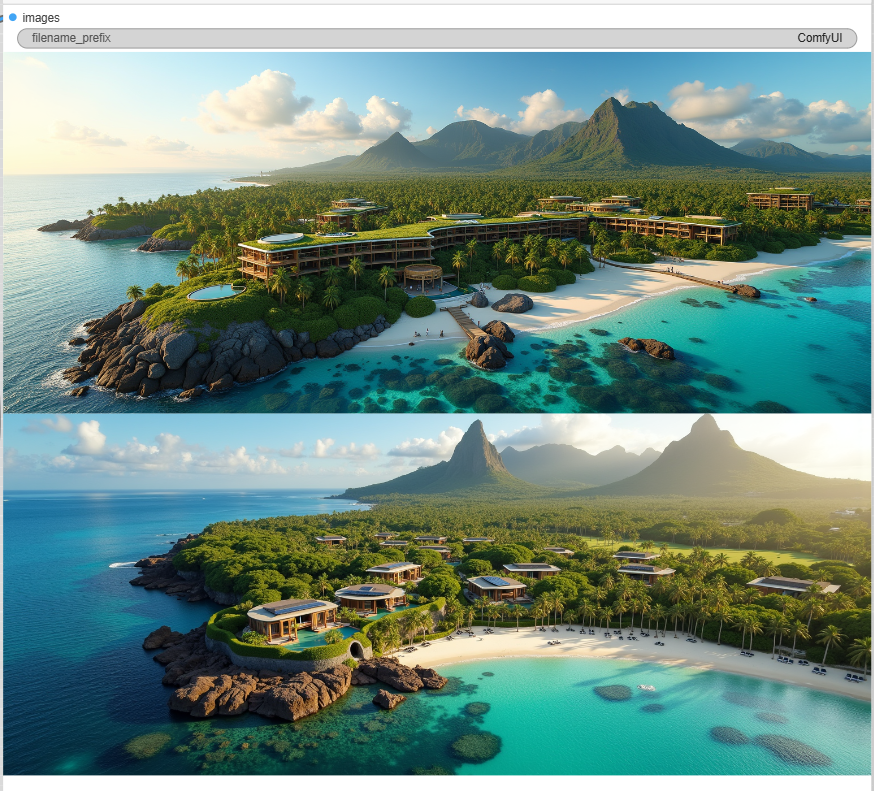Open the bottom island villas preview image
The width and height of the screenshot is (874, 791).
coord(437,594)
